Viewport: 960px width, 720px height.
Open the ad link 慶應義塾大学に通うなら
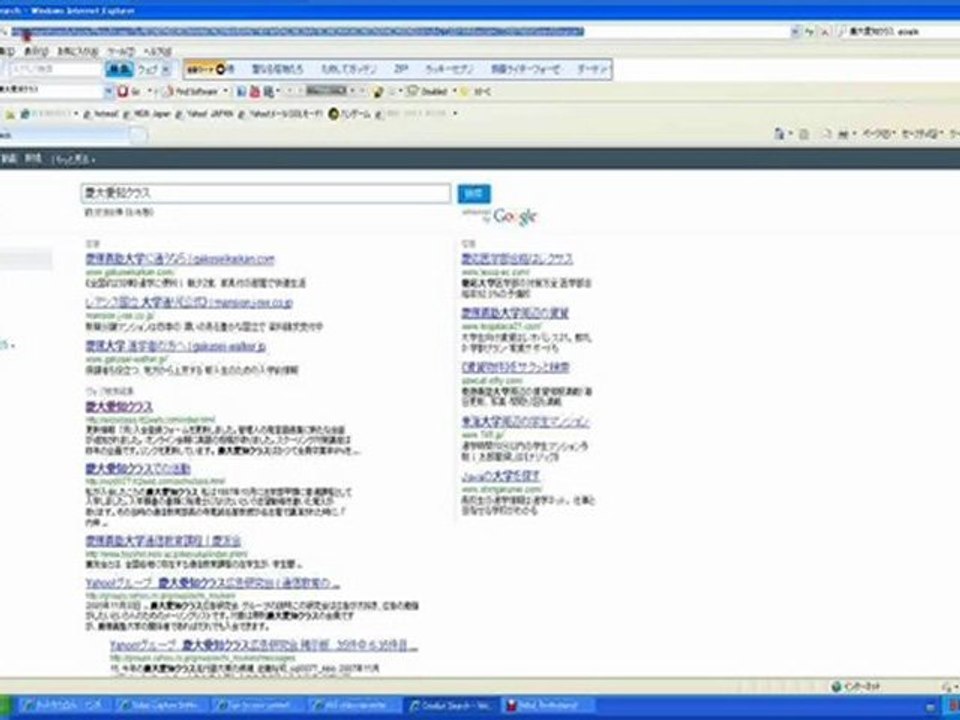click(180, 259)
